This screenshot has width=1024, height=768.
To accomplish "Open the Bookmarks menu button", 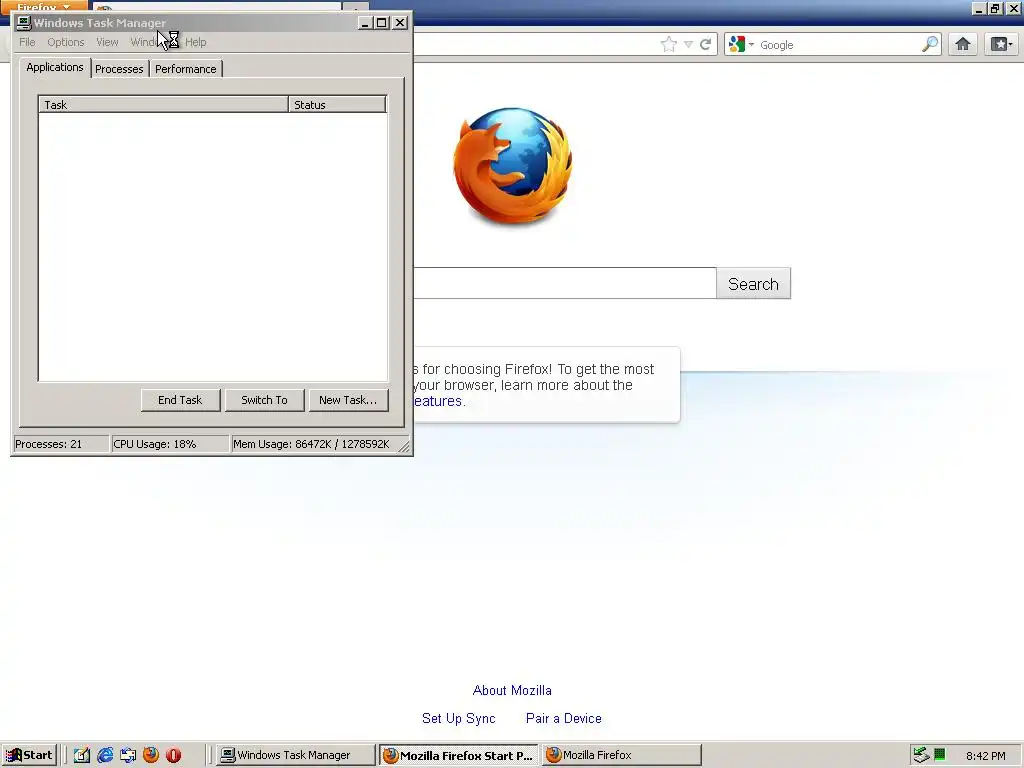I will tap(1001, 44).
